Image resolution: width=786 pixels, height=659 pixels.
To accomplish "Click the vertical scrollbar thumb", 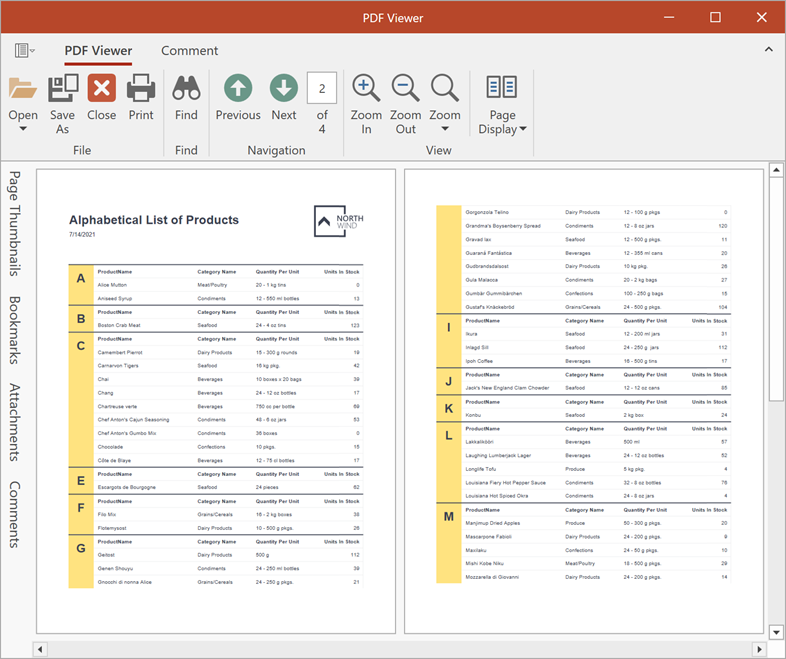I will click(x=776, y=289).
